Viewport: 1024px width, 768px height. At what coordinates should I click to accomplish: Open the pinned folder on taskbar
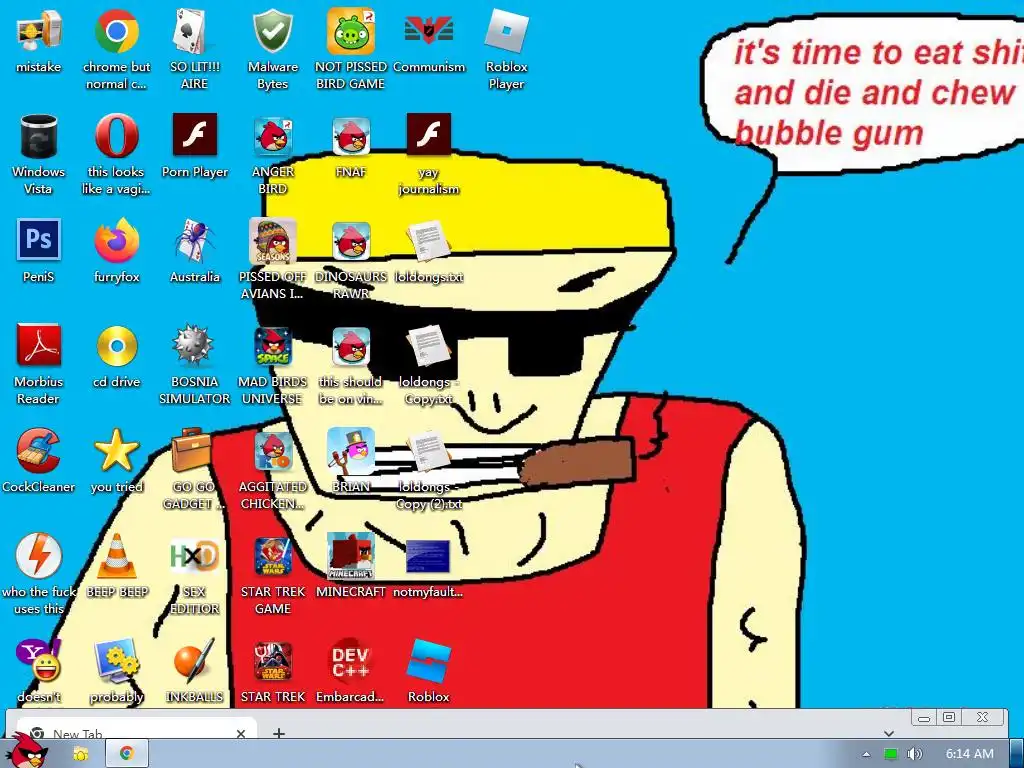(80, 754)
